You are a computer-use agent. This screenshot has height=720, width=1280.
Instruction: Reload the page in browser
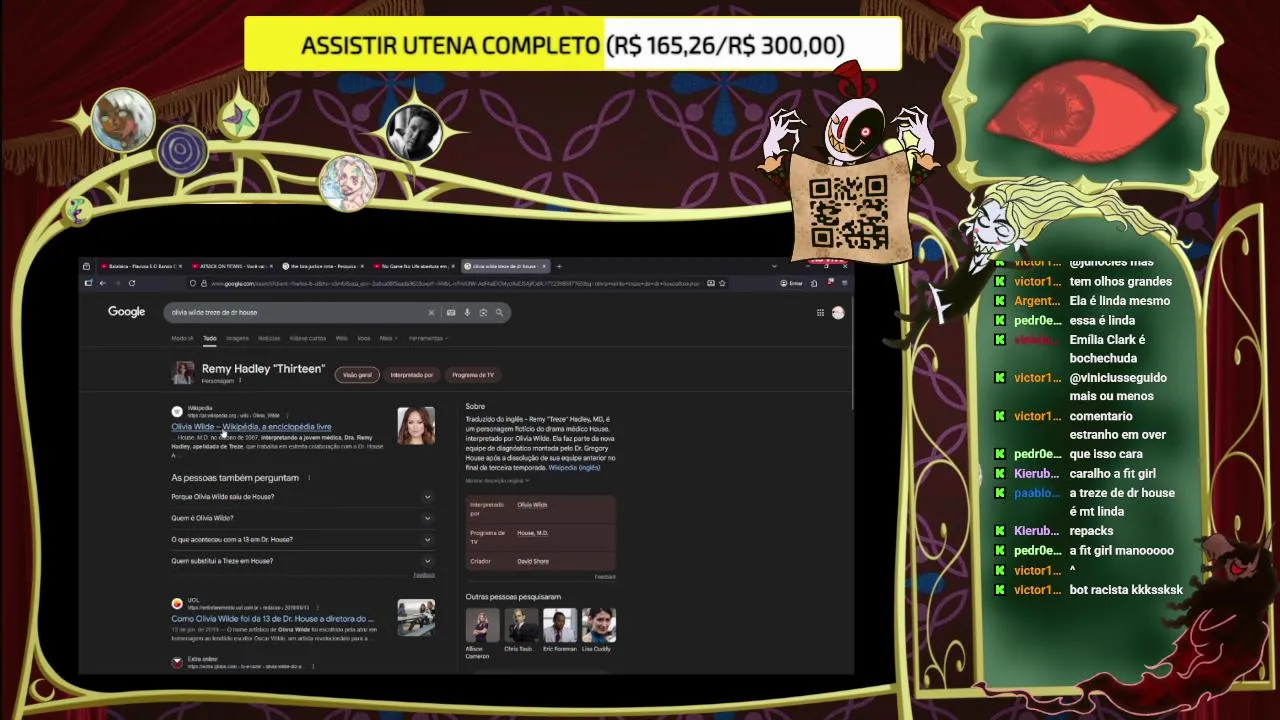[131, 283]
